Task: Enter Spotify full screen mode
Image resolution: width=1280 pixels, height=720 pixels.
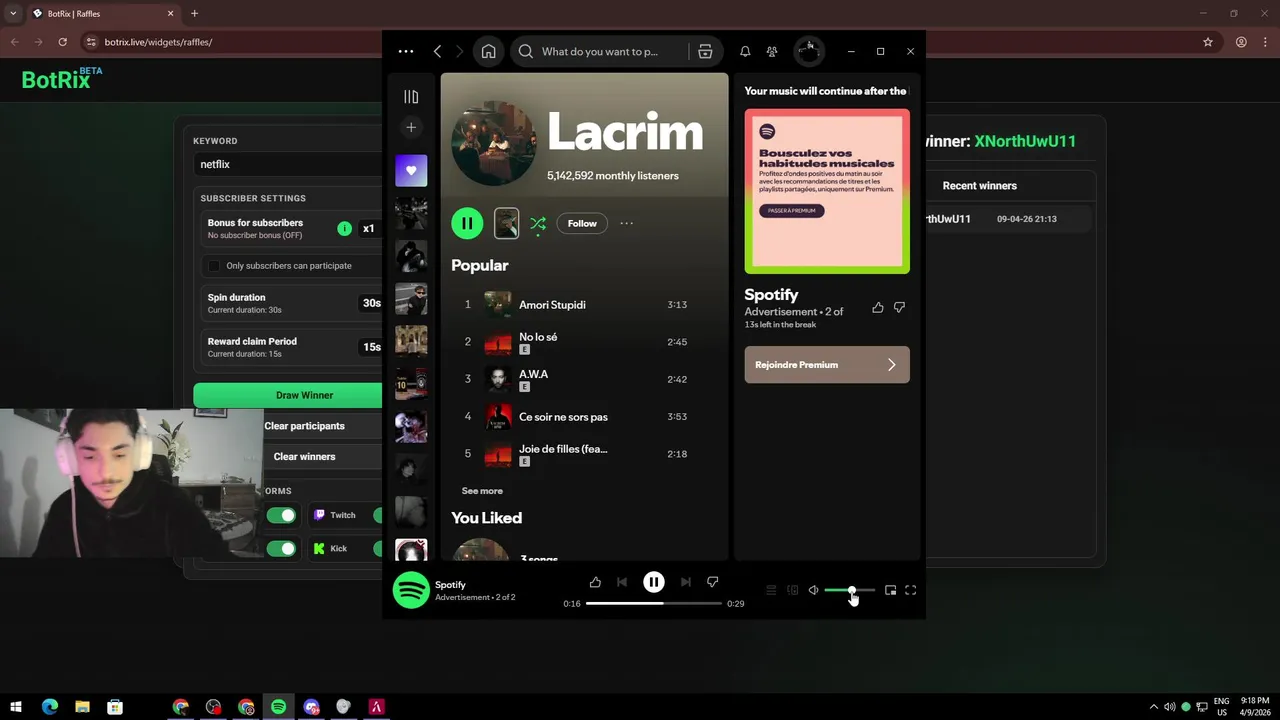Action: [910, 590]
